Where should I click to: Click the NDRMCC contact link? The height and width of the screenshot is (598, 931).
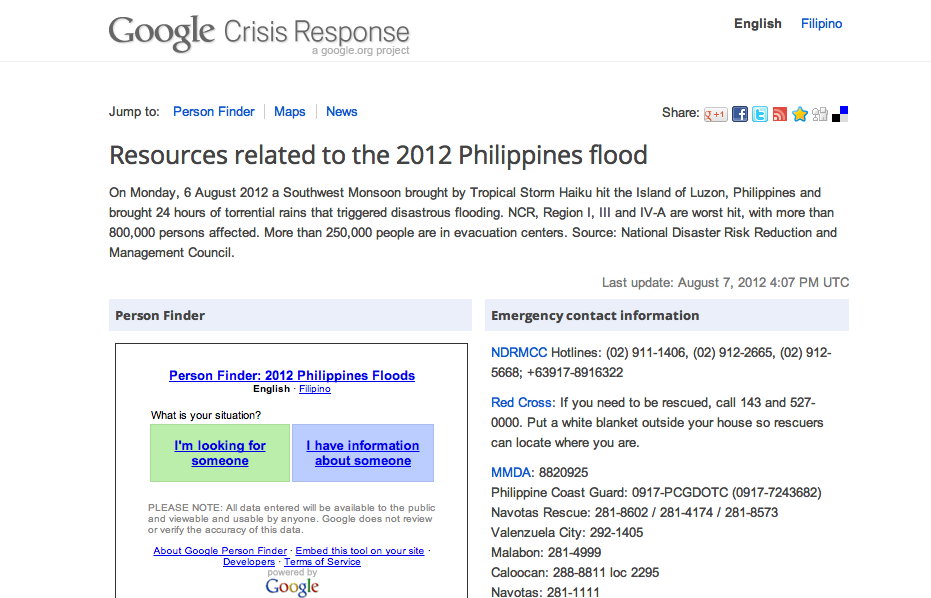517,352
